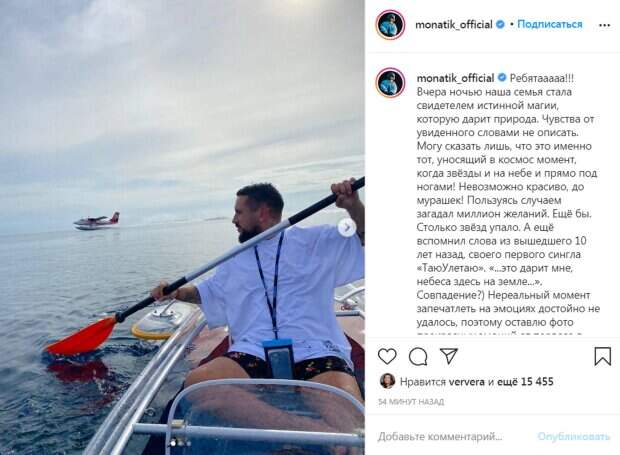Focus the Добавьте комментарий input field
This screenshot has height=455, width=620.
point(440,437)
